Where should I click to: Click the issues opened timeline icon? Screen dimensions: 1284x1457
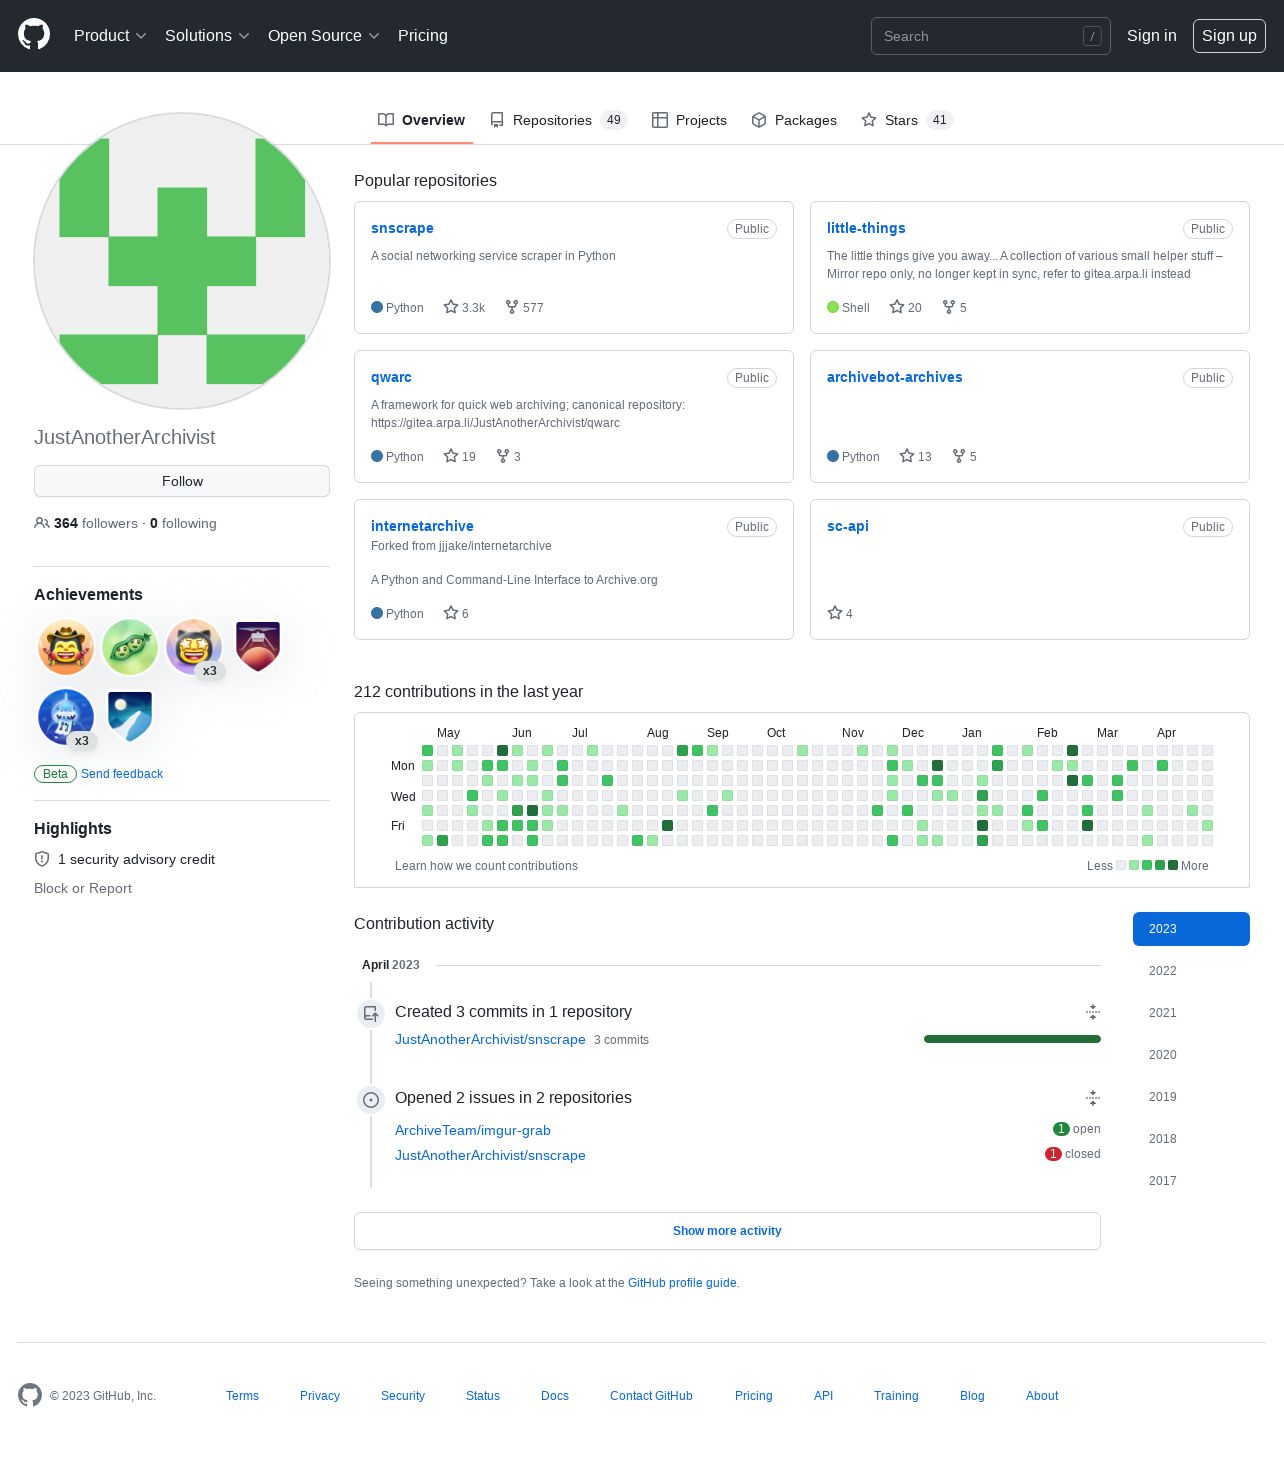coord(371,1100)
